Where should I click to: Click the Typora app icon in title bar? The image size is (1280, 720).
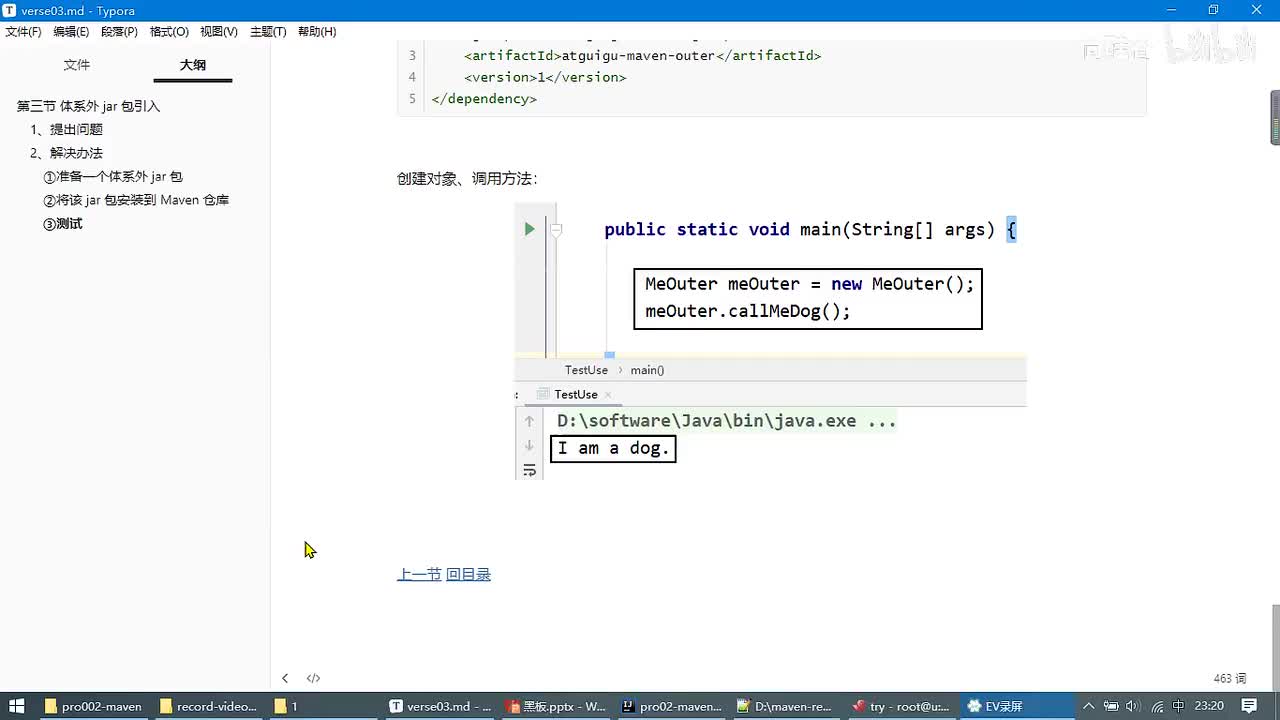pyautogui.click(x=10, y=10)
